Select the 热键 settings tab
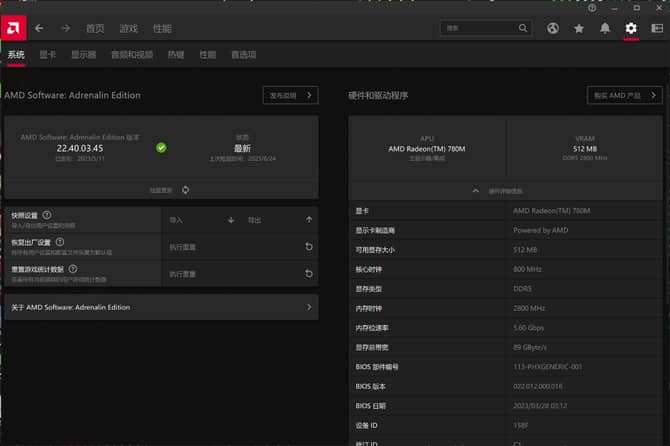The height and width of the screenshot is (446, 670). [176, 55]
